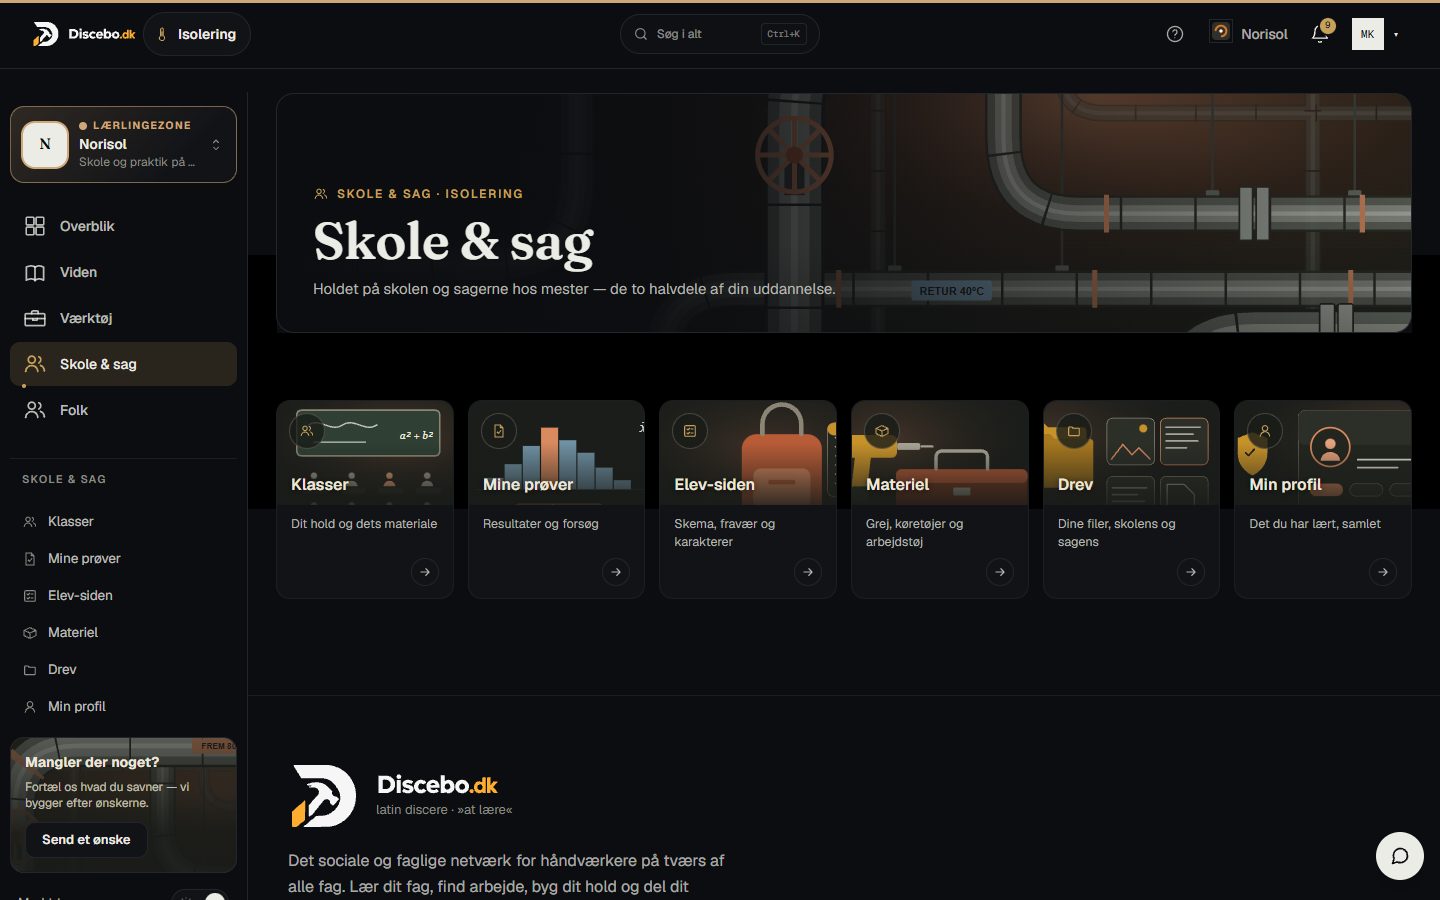Screen dimensions: 1440x900
Task: Click the arrow icon on Min profil card
Action: (x=1383, y=572)
